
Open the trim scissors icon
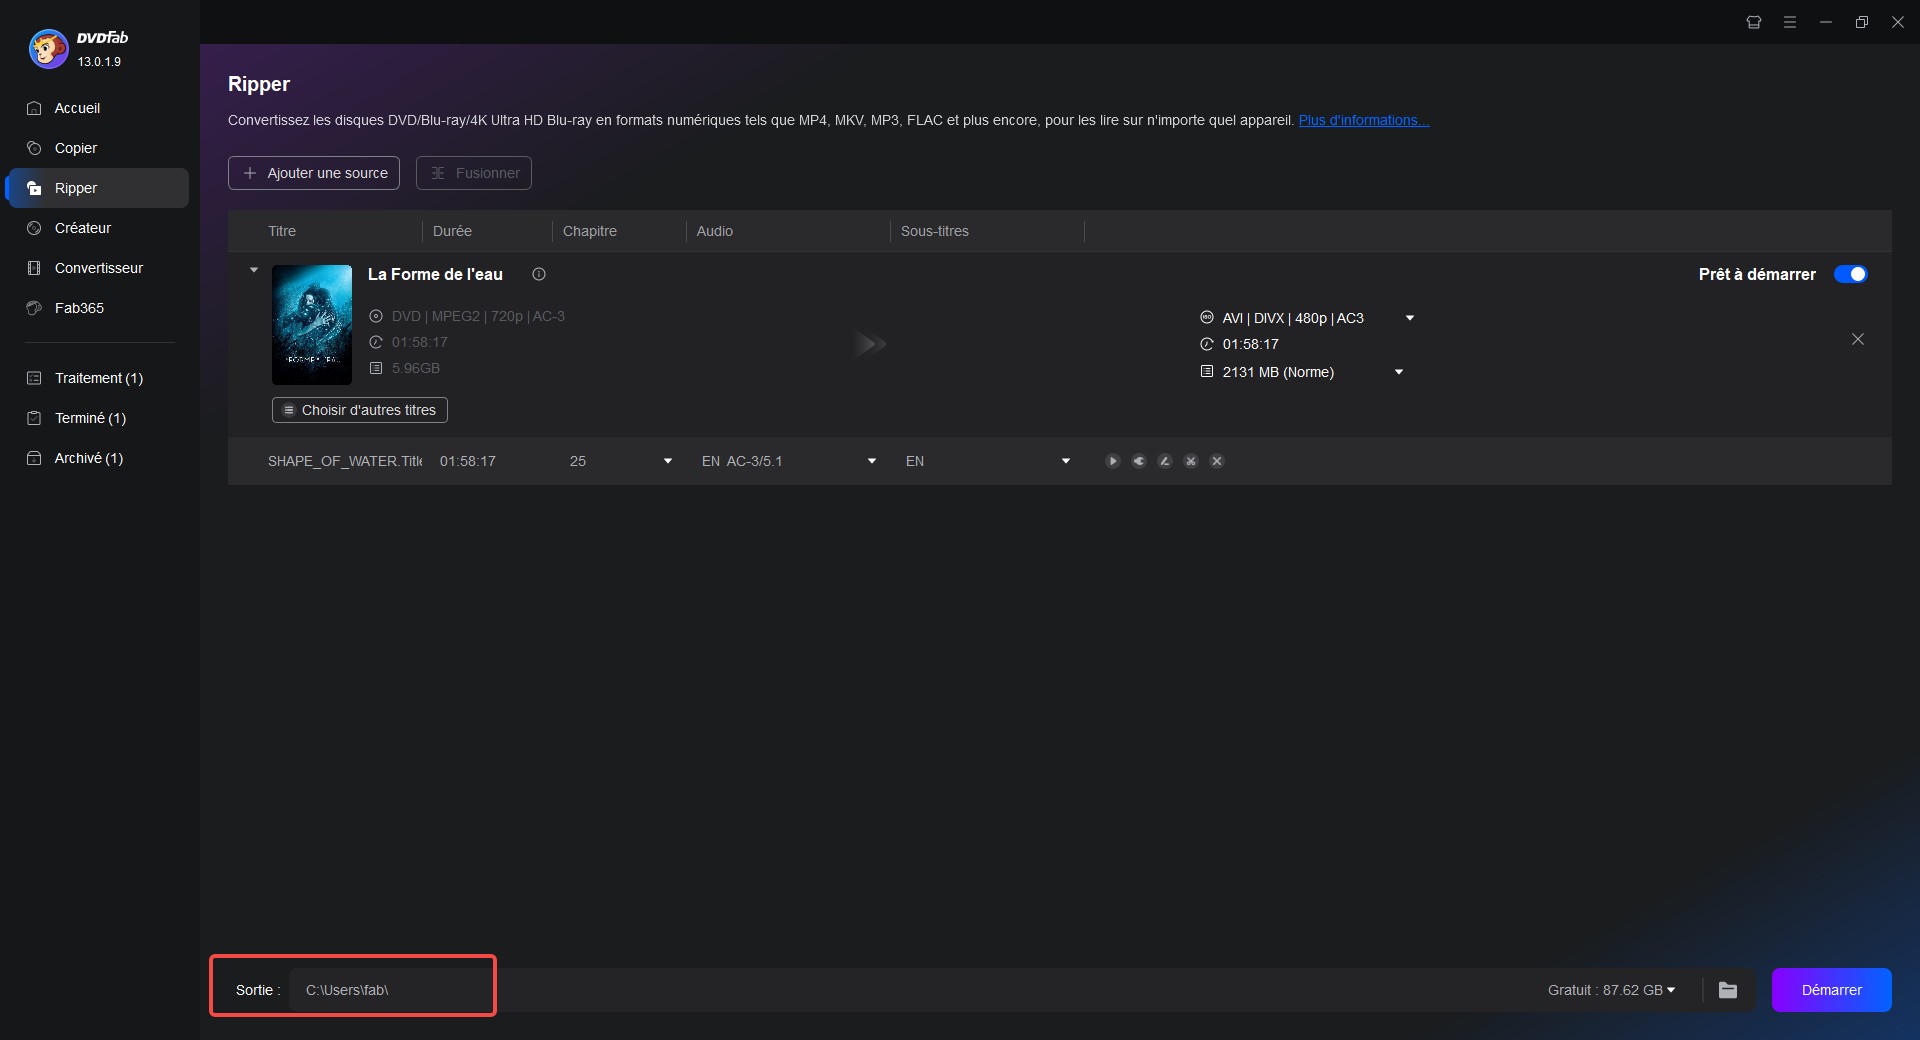[x=1191, y=461]
